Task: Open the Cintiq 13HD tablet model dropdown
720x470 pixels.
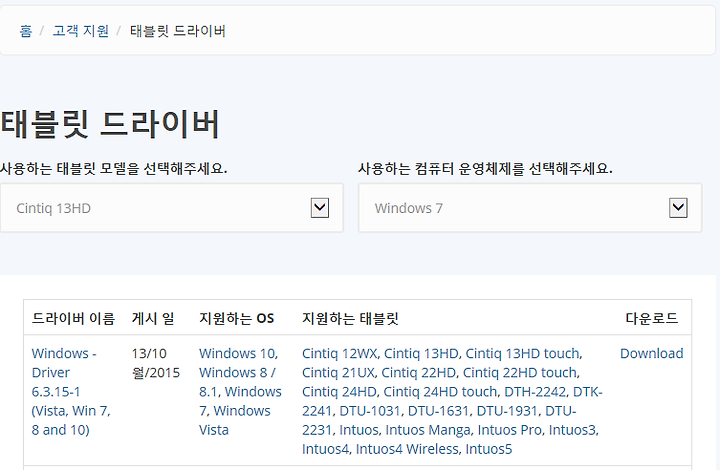Action: click(172, 208)
